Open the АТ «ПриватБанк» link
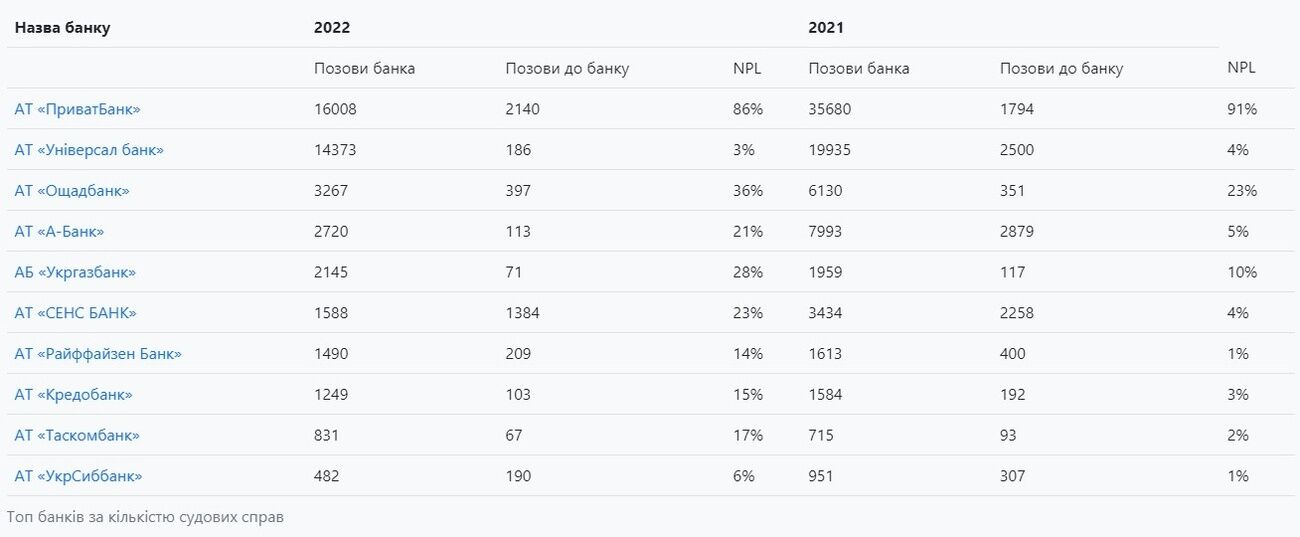Viewport: 1300px width, 537px height. [x=77, y=109]
